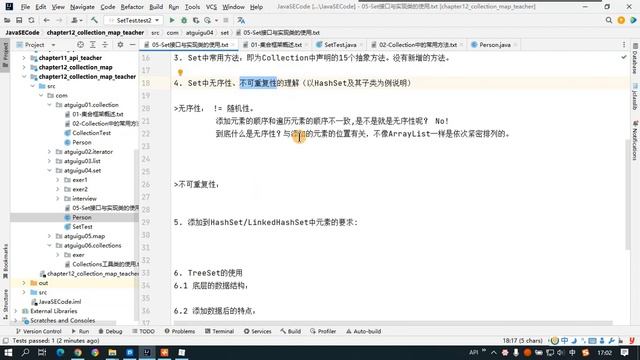Open editor tabs more options icon

[624, 44]
